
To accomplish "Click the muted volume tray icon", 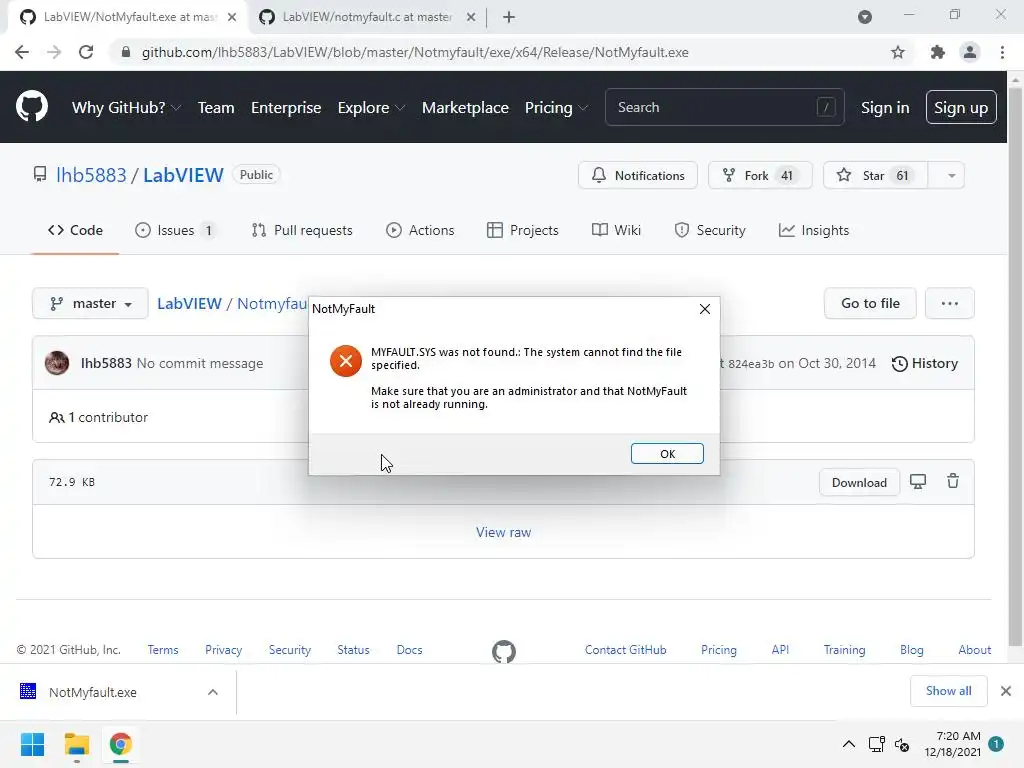I will point(902,744).
